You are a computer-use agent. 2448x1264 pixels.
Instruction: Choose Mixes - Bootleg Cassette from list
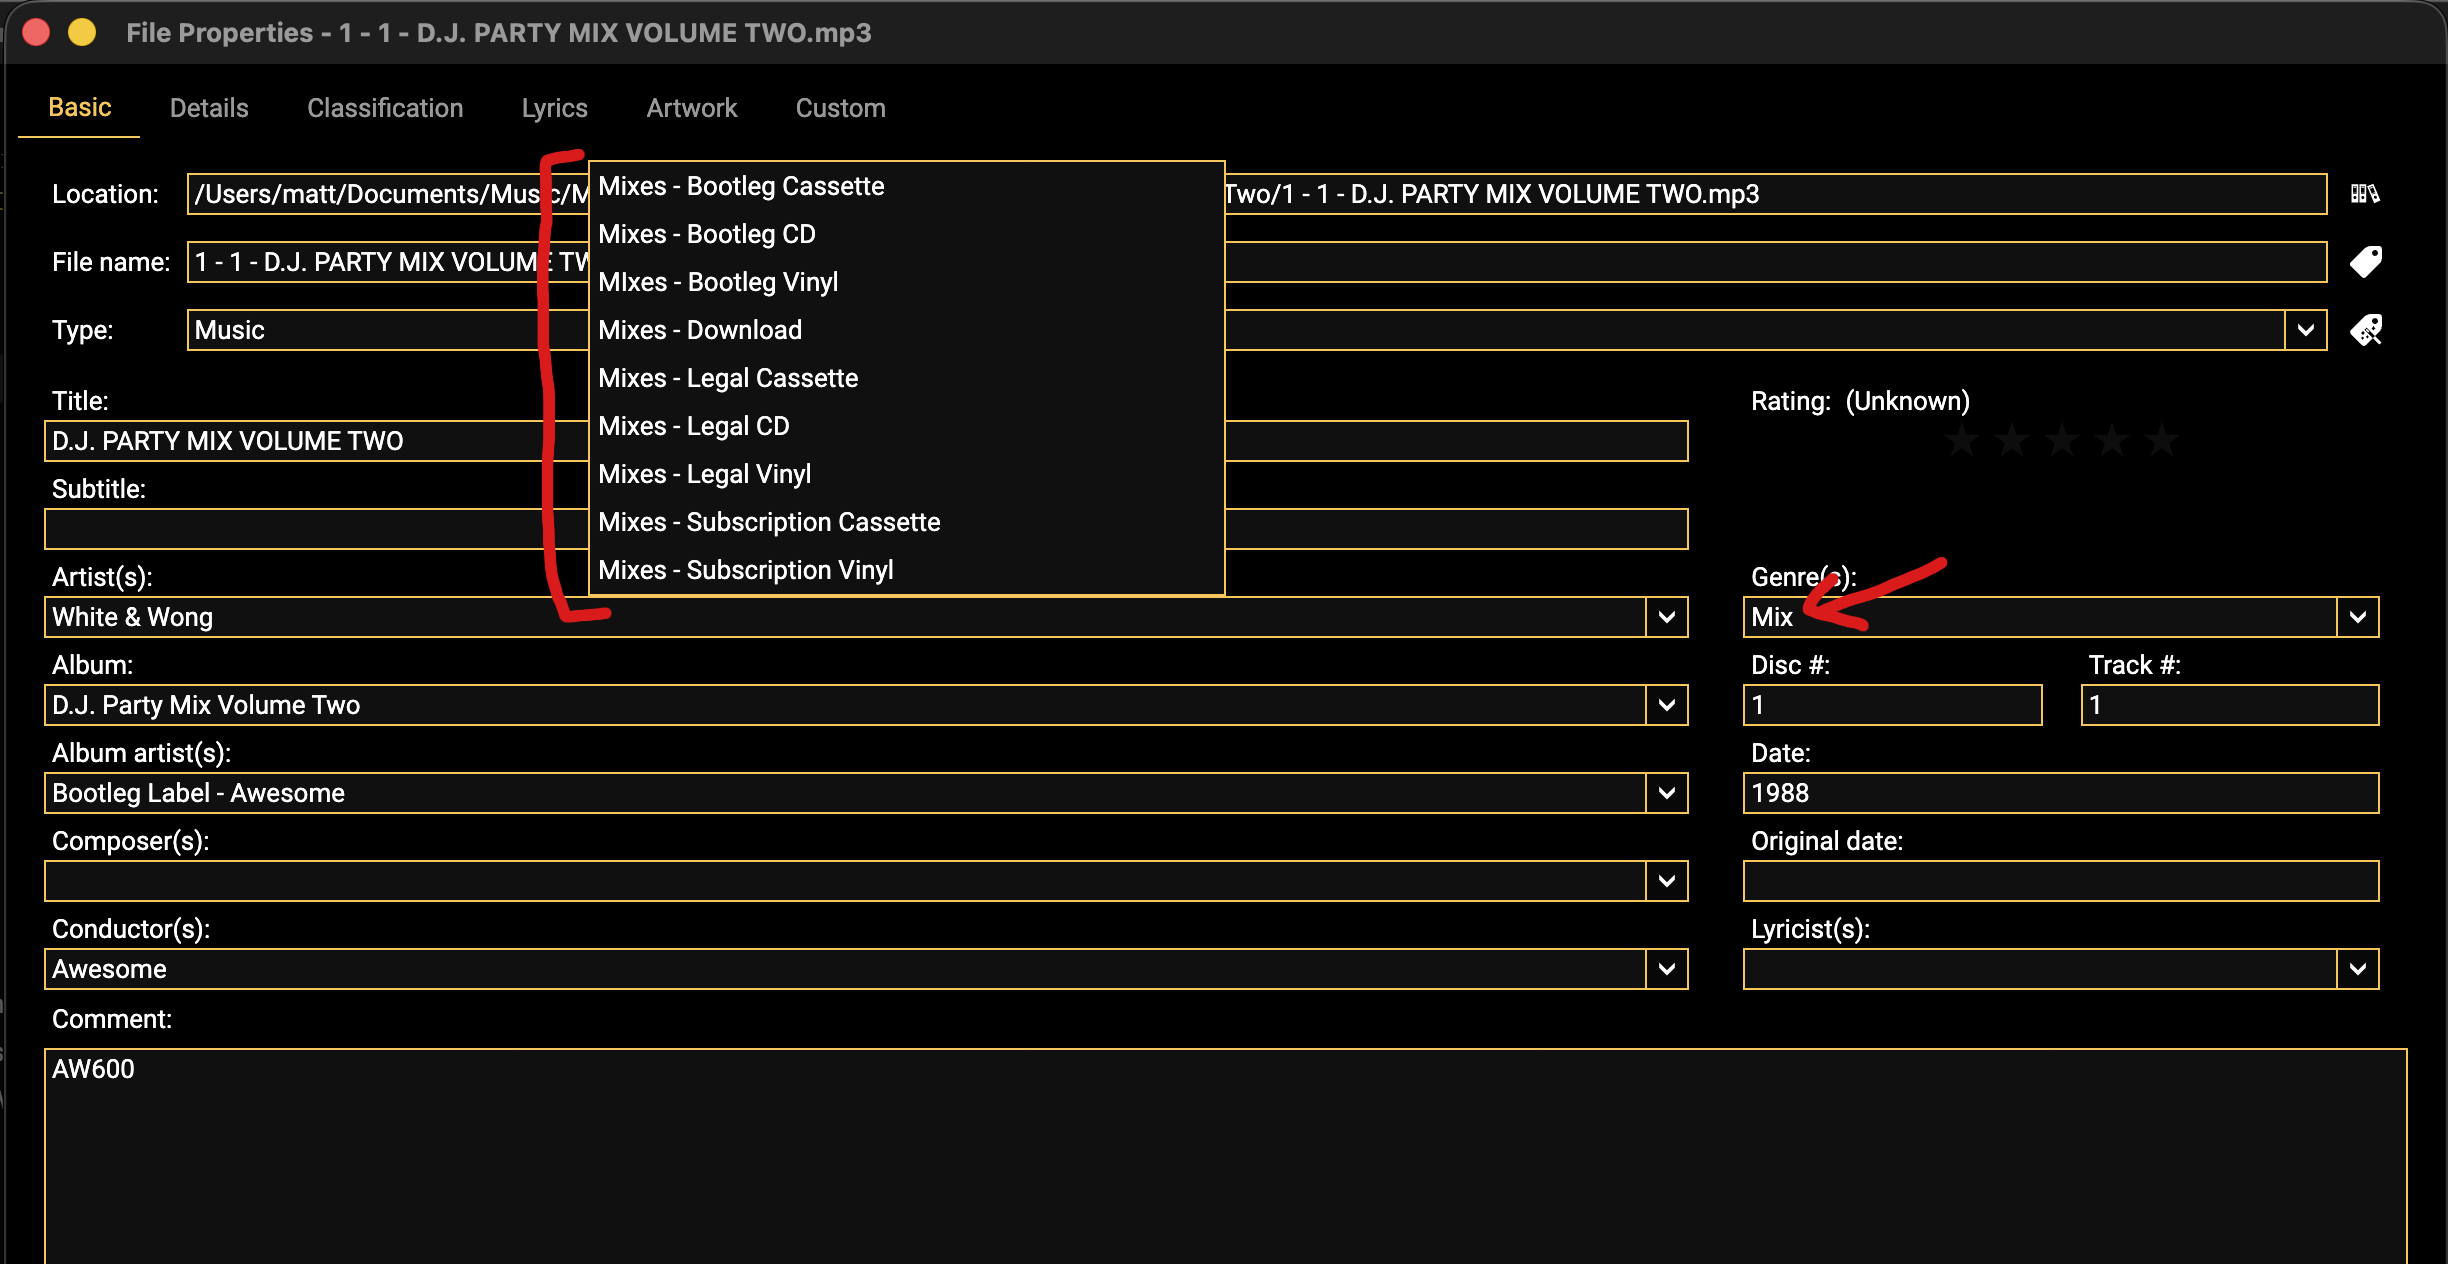pos(906,186)
